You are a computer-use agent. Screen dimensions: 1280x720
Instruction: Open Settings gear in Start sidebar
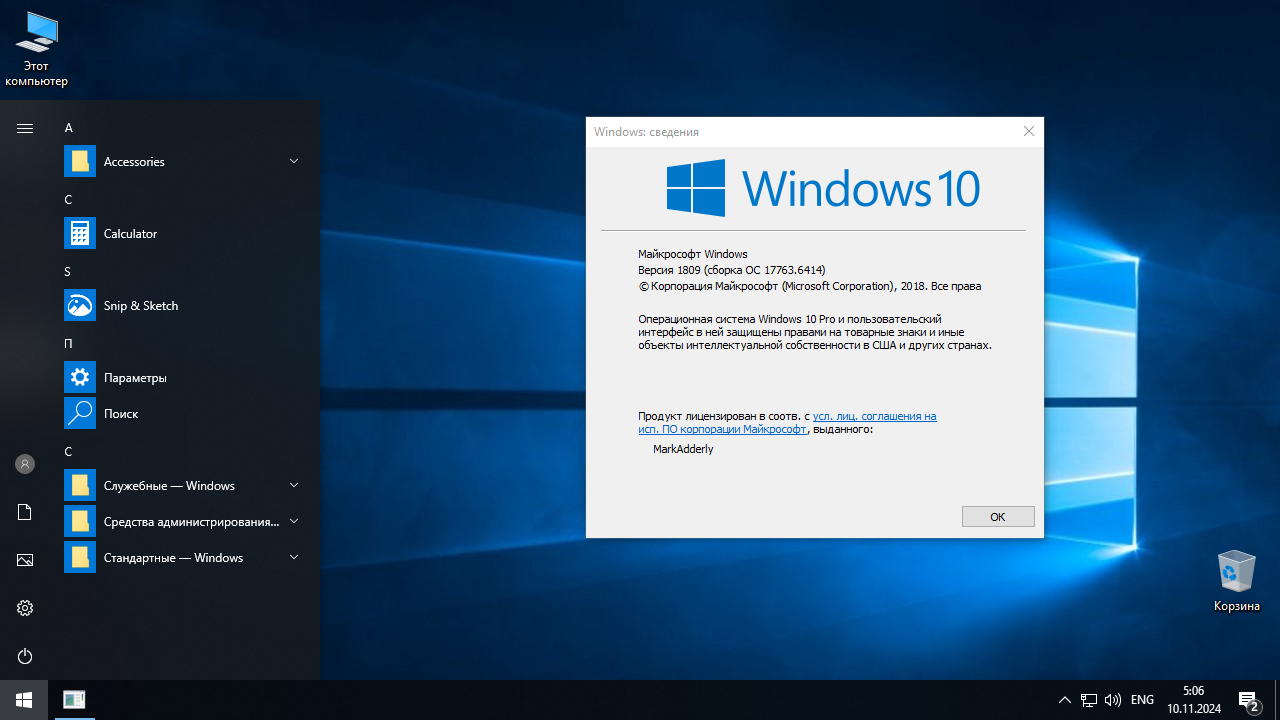(x=25, y=608)
